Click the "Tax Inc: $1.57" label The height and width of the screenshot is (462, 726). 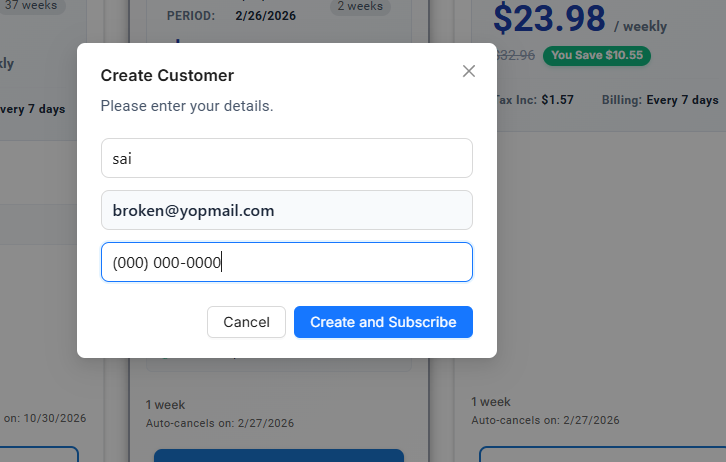(x=534, y=100)
